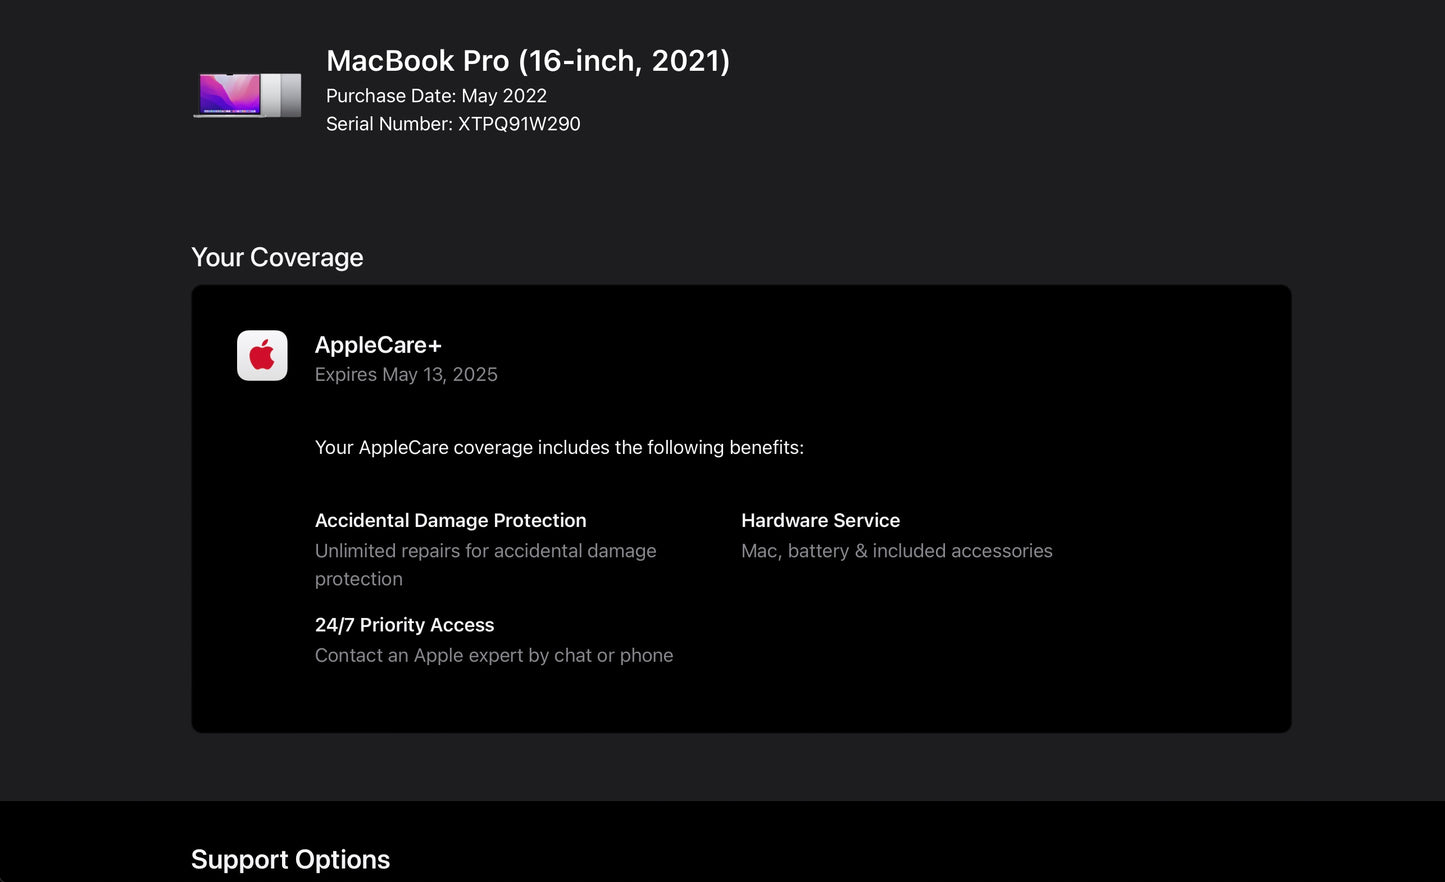Click the black coverage details card
1445x882 pixels.
click(x=740, y=508)
